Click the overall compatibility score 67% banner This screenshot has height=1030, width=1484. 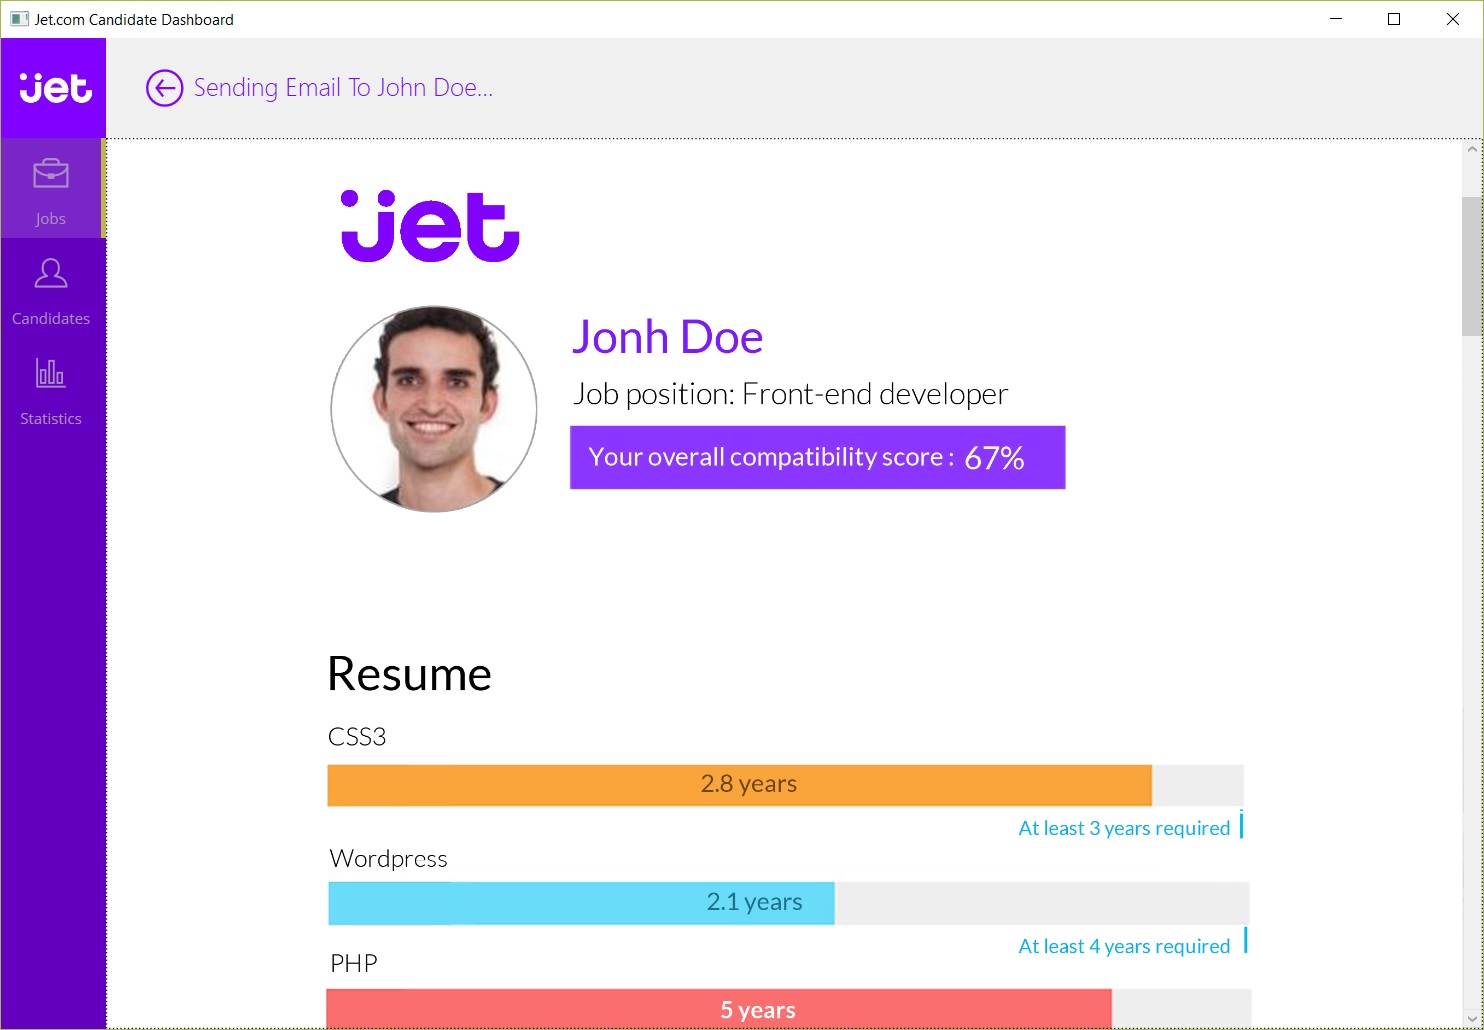point(817,457)
